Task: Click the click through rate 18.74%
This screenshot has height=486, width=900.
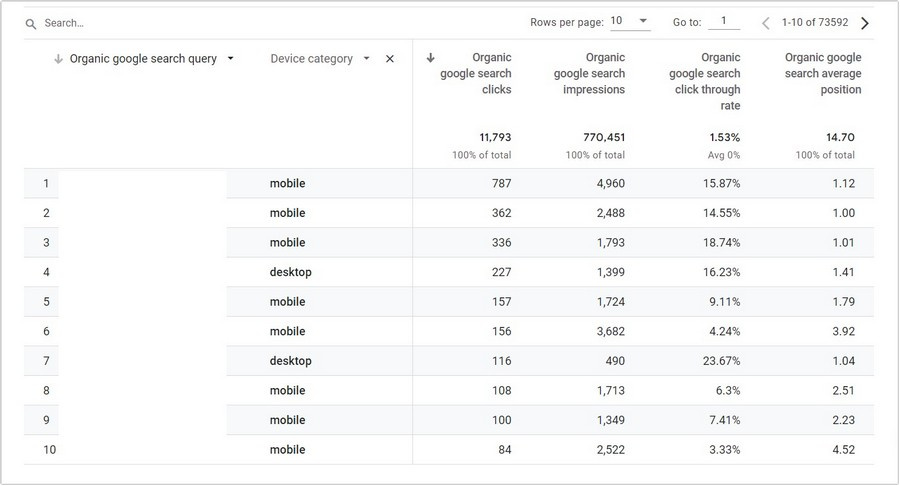Action: [721, 243]
